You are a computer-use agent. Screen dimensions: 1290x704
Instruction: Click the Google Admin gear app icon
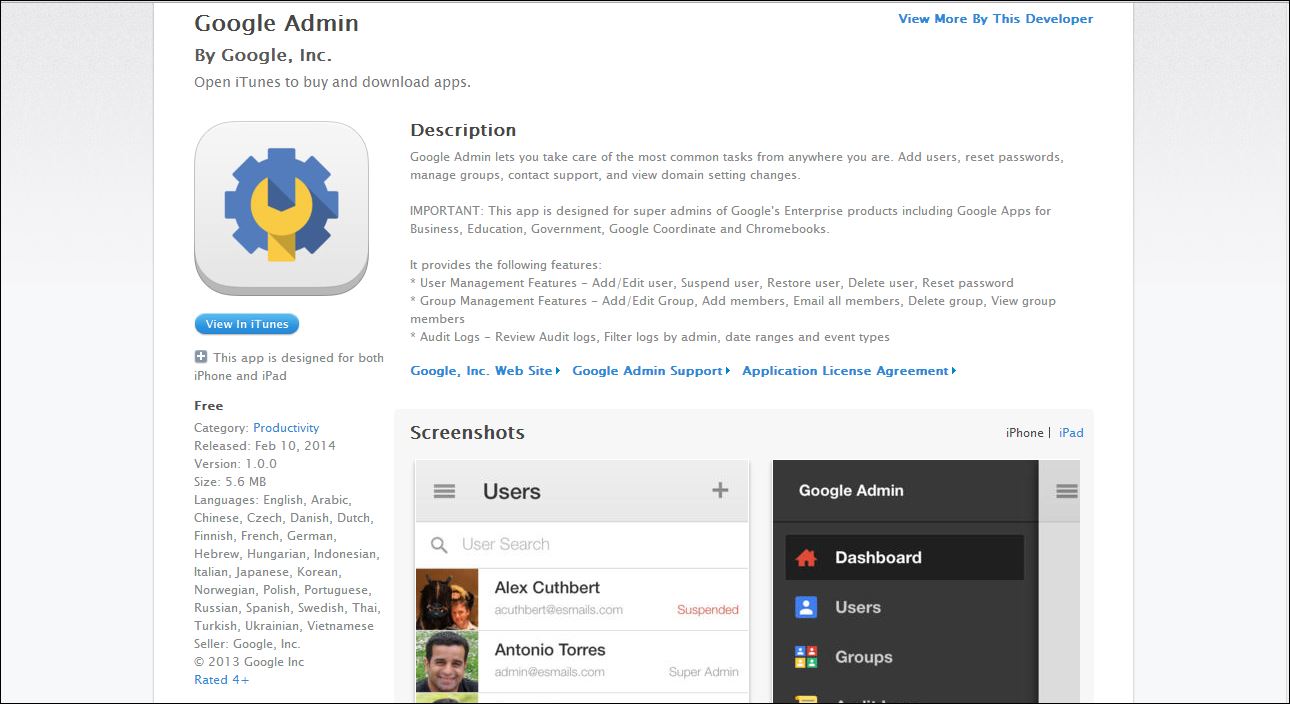(281, 208)
